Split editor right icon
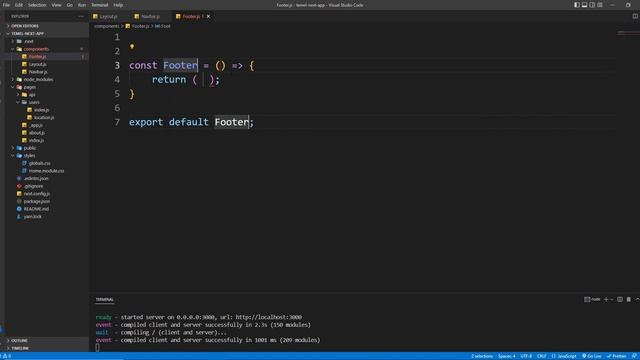 635,16
